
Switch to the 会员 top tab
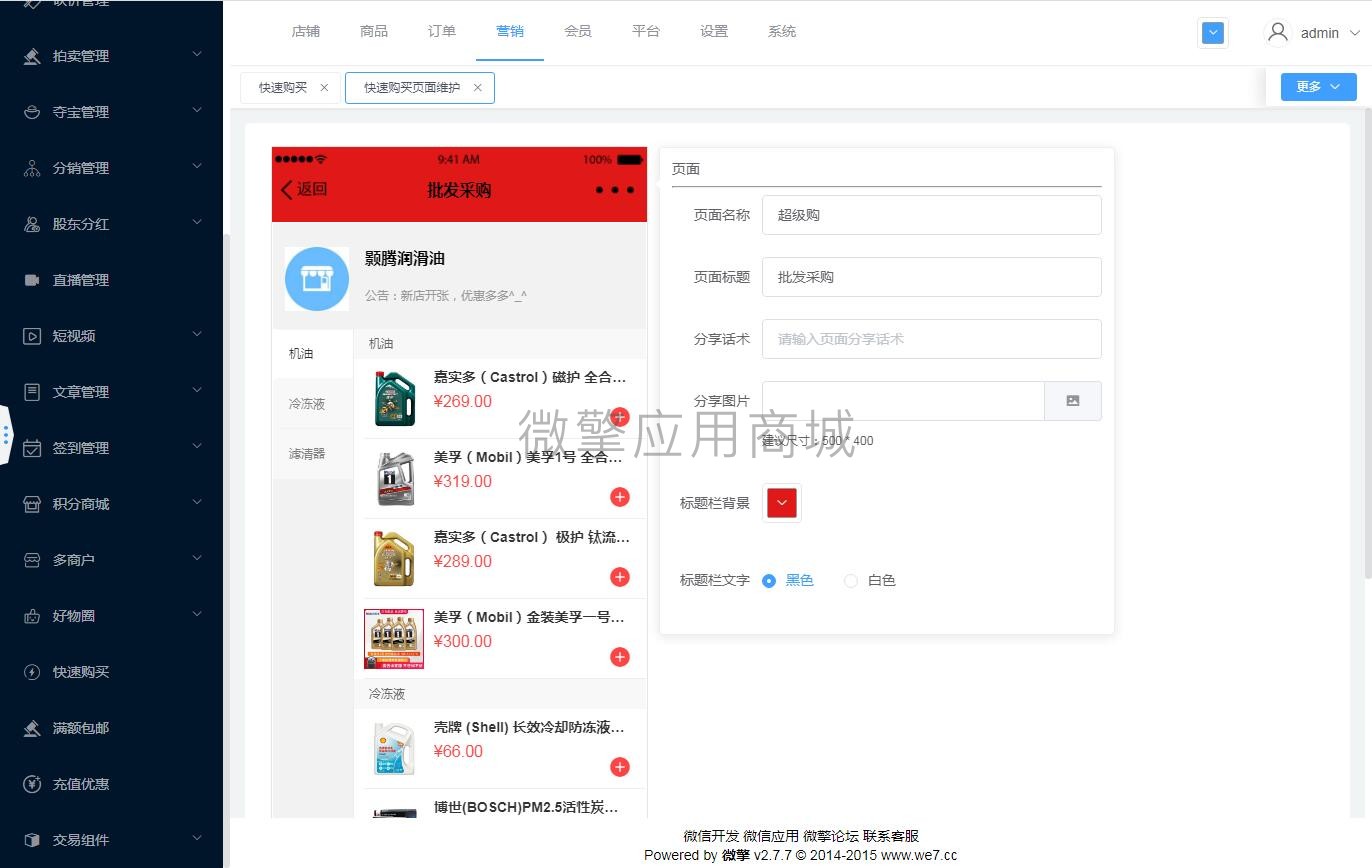578,32
